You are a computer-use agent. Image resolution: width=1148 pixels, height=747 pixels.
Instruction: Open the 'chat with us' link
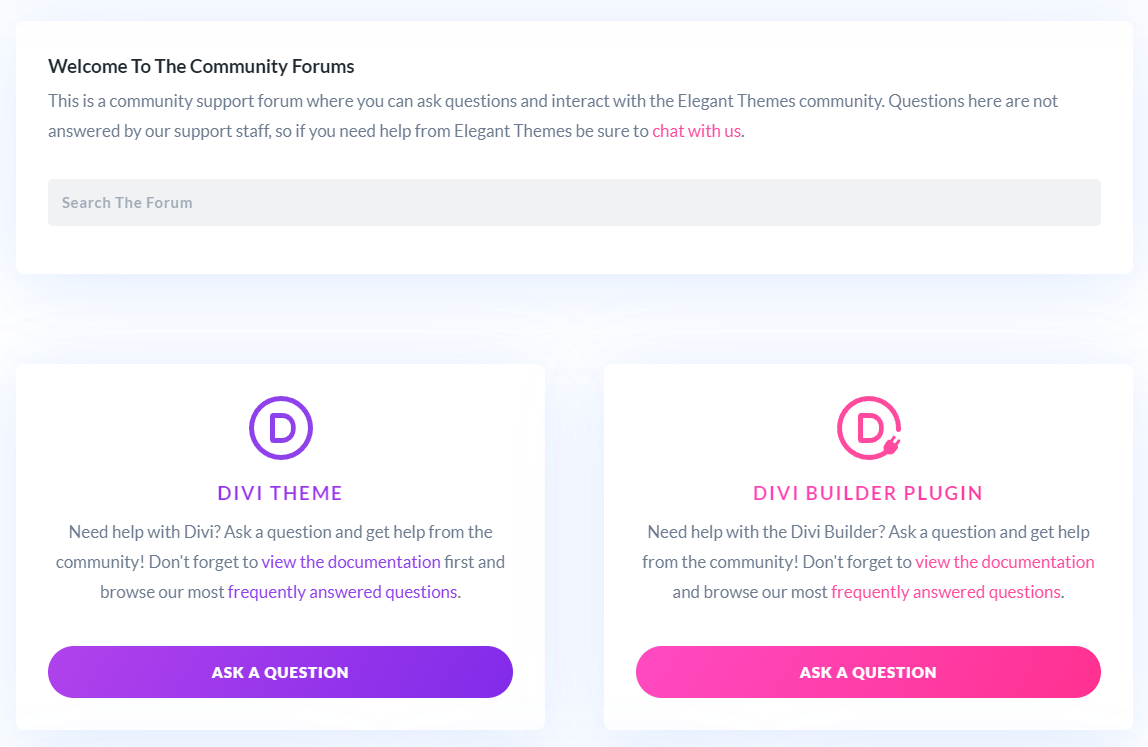(x=696, y=131)
